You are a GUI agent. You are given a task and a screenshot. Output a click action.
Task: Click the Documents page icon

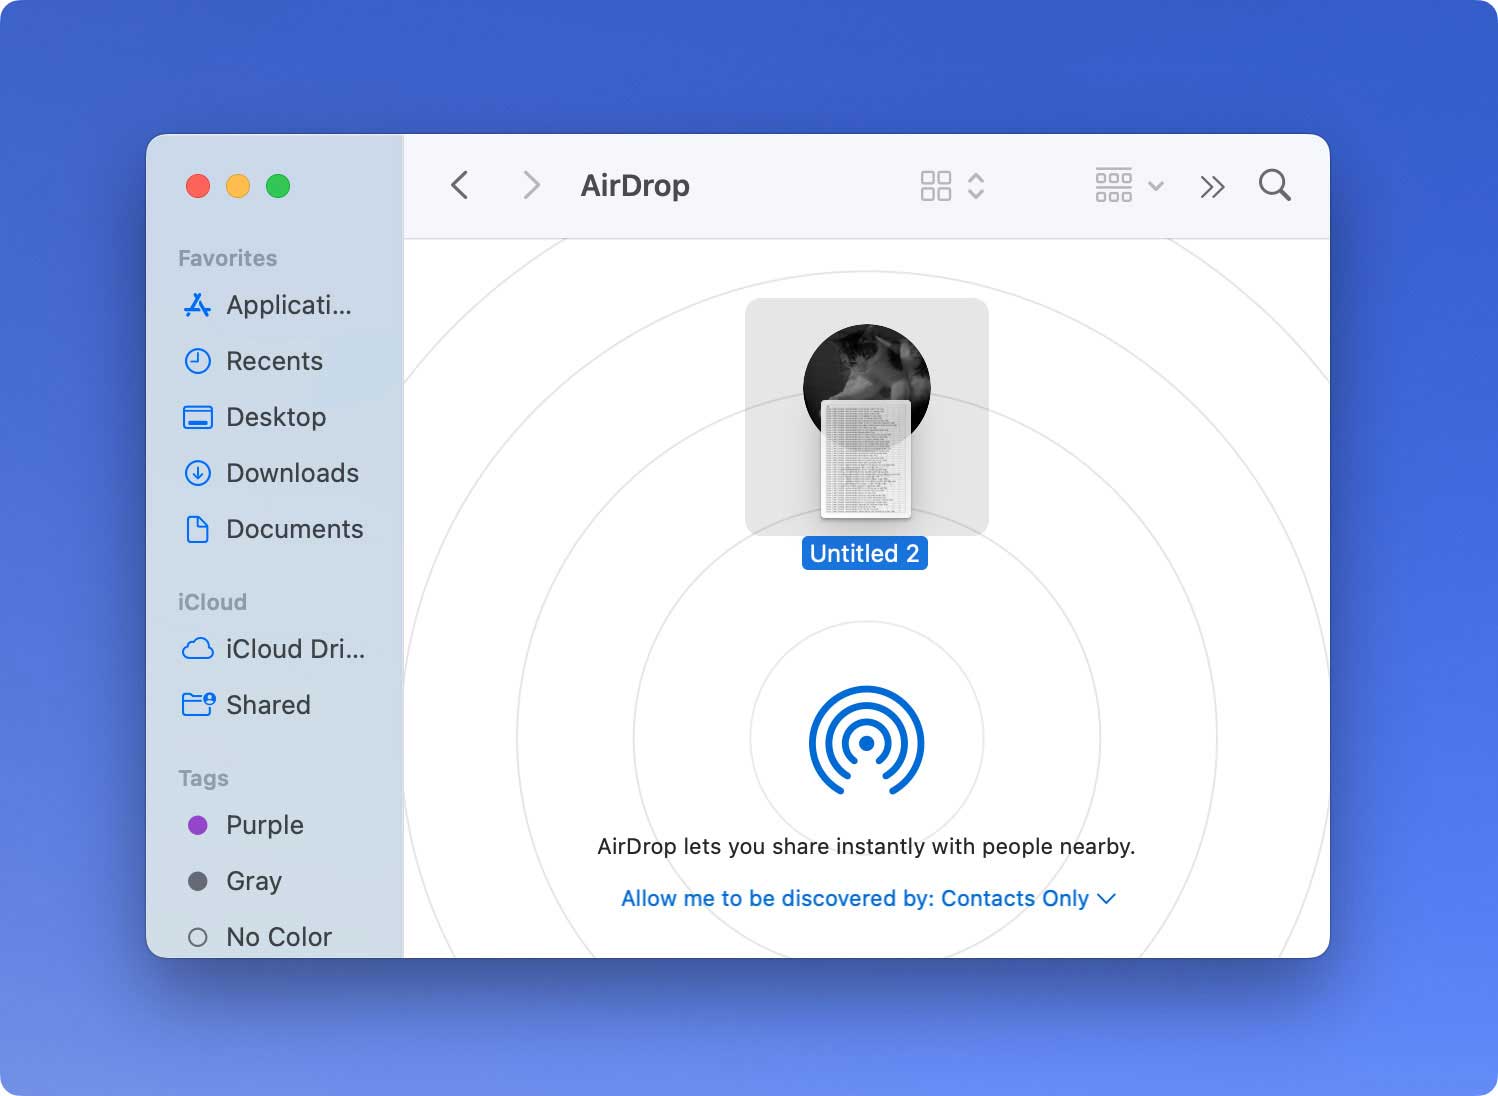pos(198,529)
